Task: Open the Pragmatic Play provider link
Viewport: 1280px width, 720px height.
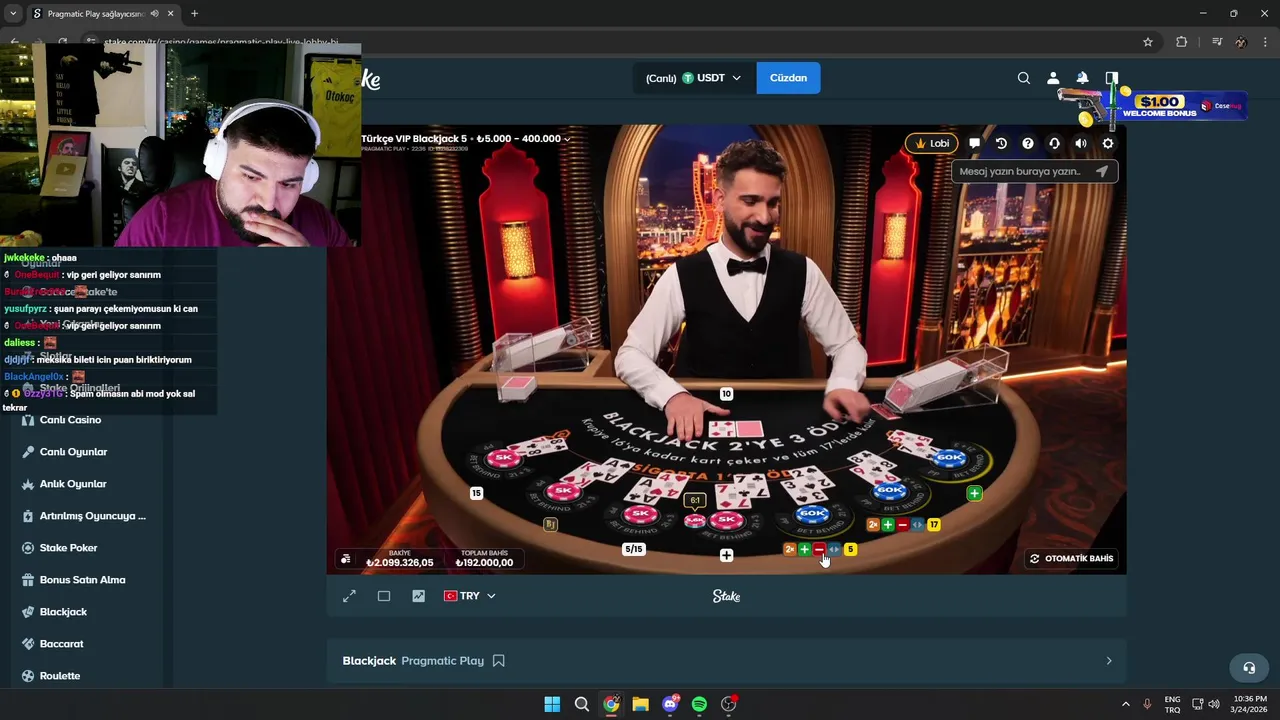Action: pyautogui.click(x=442, y=661)
